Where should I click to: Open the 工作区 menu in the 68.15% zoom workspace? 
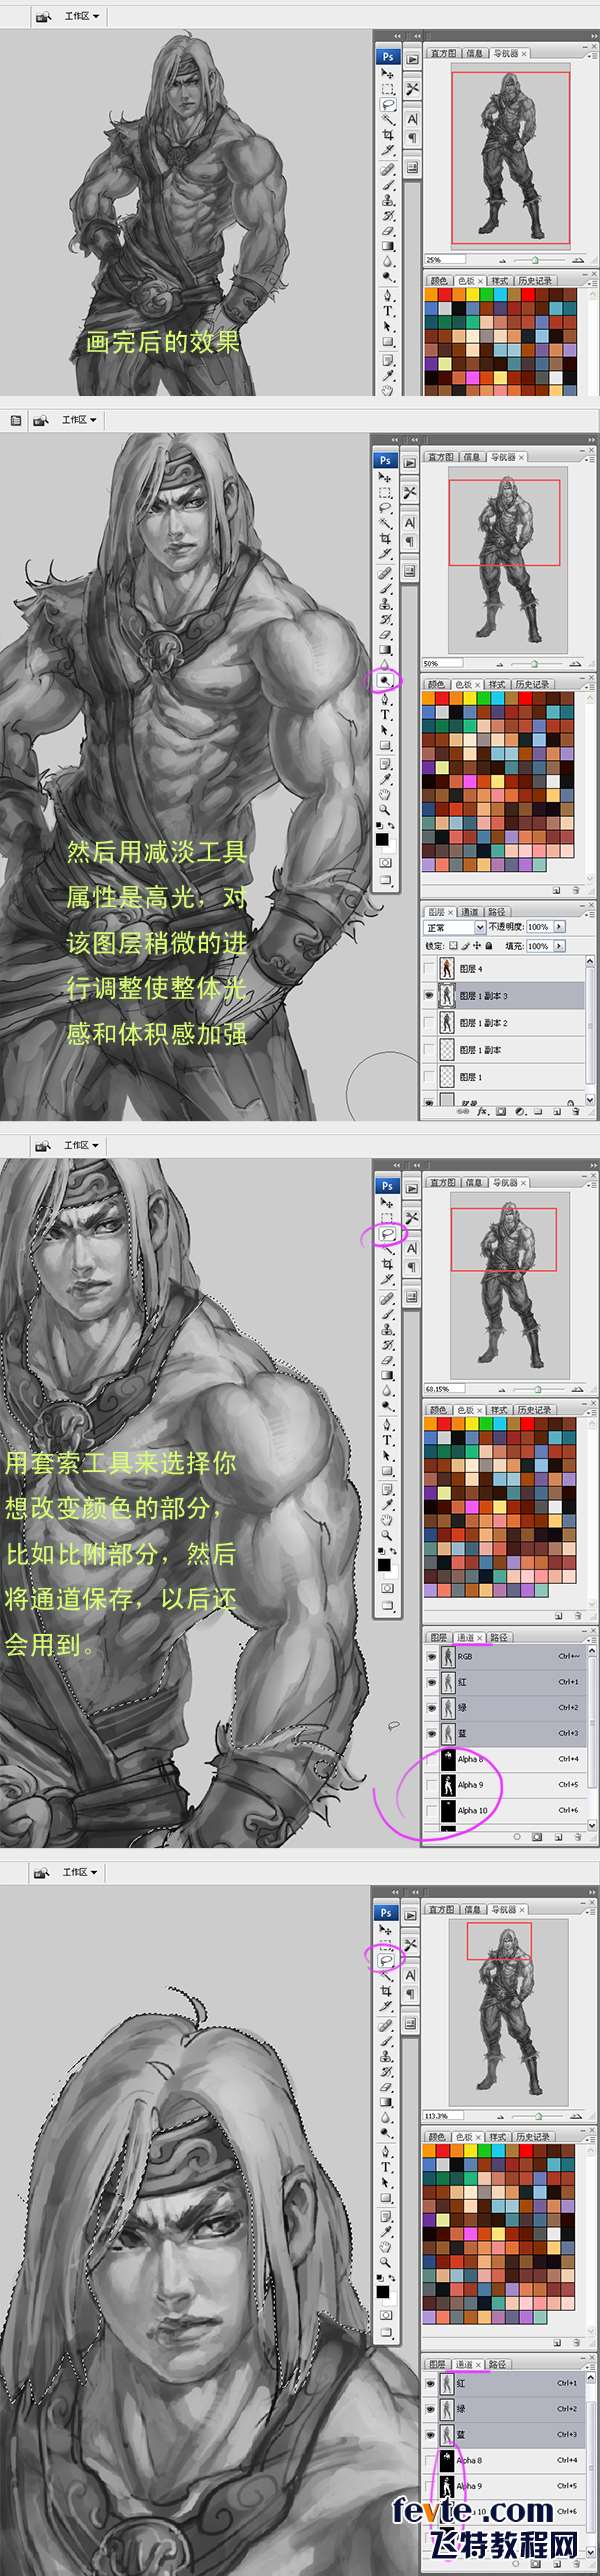pyautogui.click(x=81, y=1145)
